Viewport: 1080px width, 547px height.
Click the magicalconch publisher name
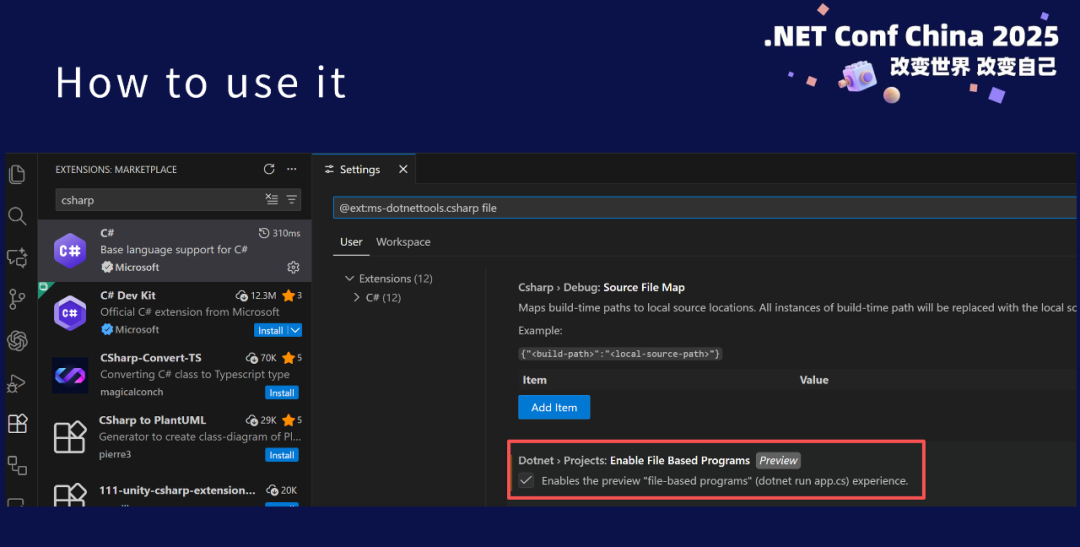pos(132,392)
